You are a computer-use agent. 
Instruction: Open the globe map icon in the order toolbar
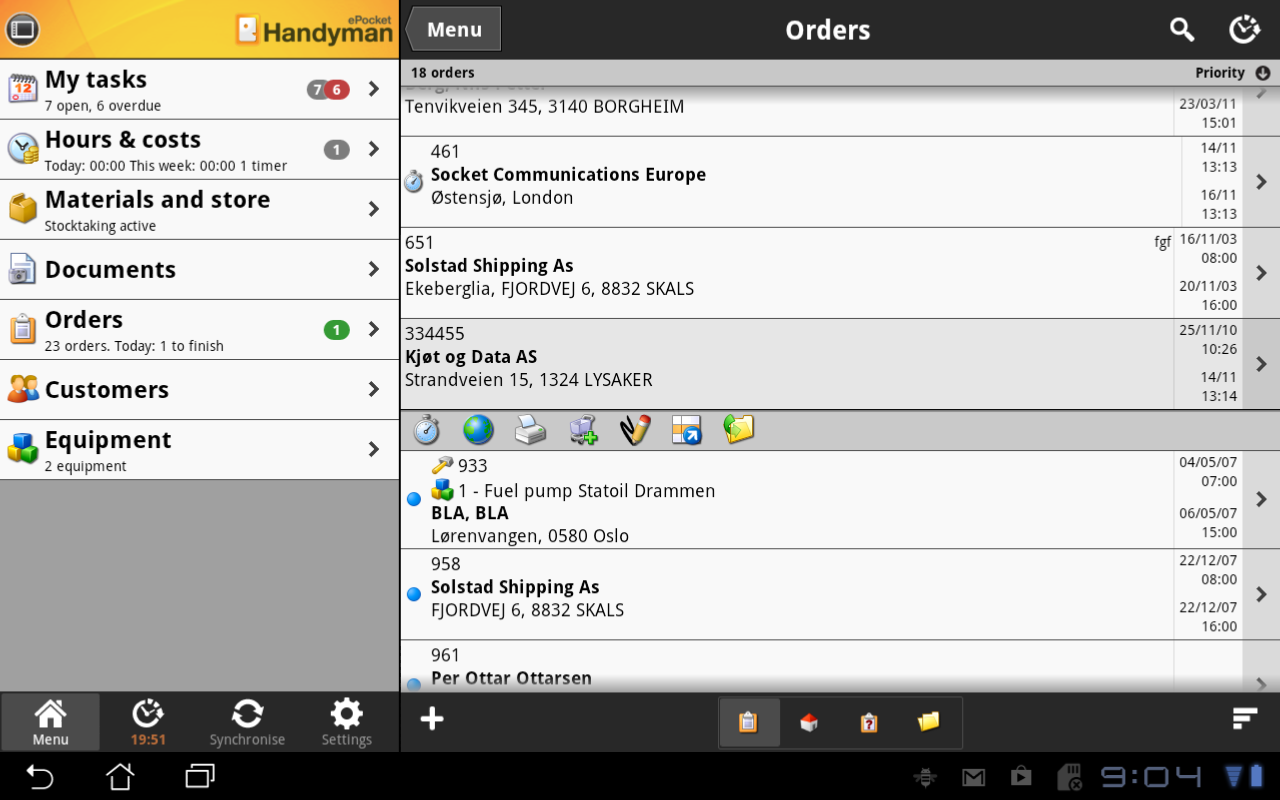(x=478, y=430)
